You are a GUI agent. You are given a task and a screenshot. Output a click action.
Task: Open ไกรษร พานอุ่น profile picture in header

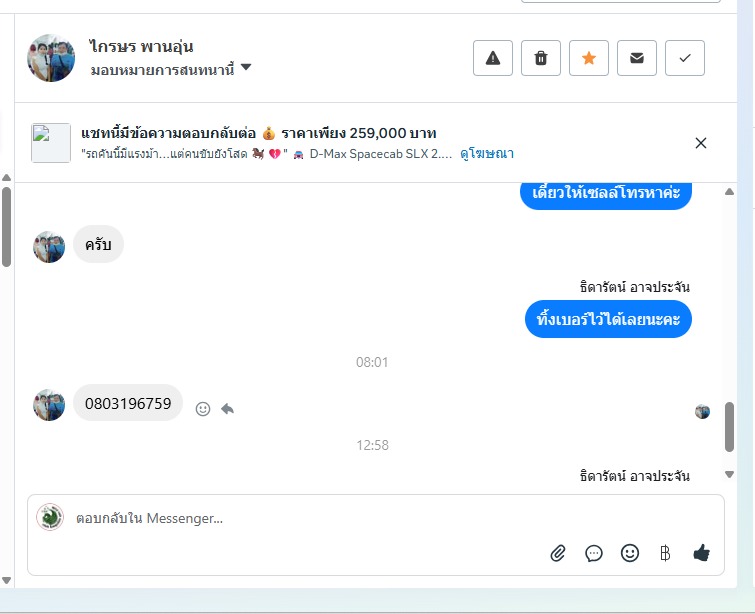tap(51, 58)
